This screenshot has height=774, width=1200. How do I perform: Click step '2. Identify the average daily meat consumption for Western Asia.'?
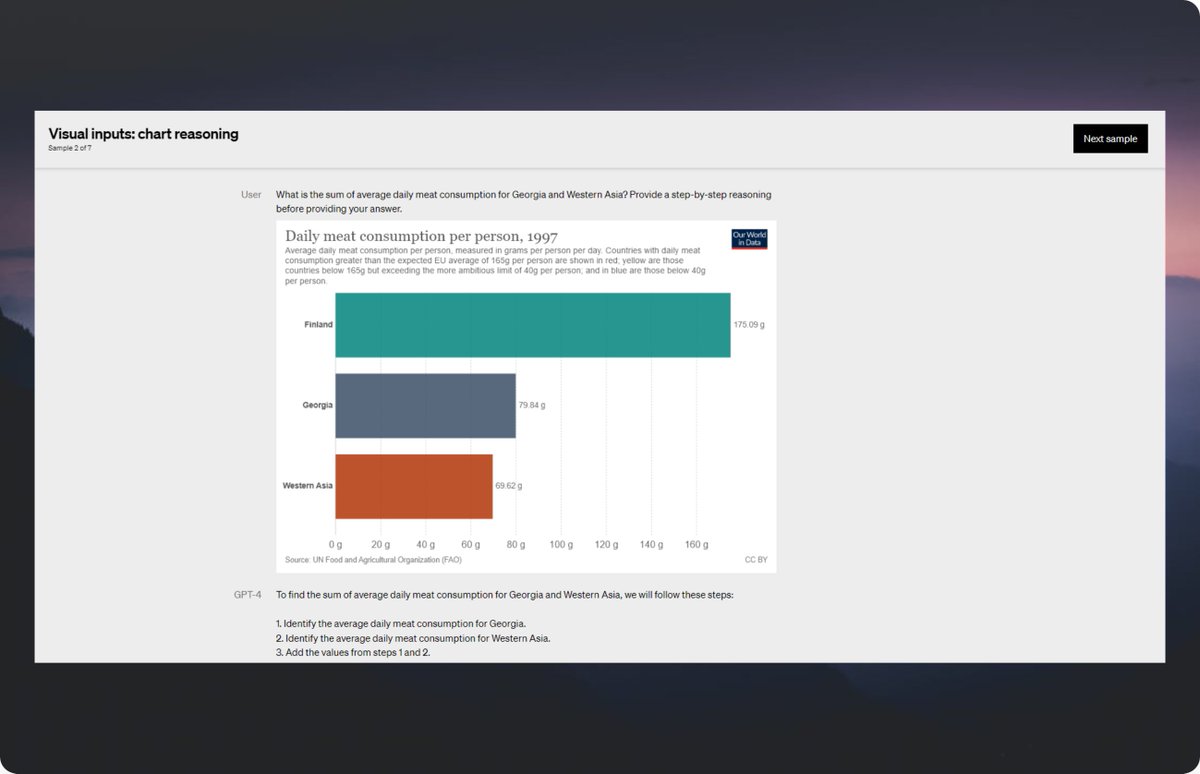pyautogui.click(x=413, y=638)
